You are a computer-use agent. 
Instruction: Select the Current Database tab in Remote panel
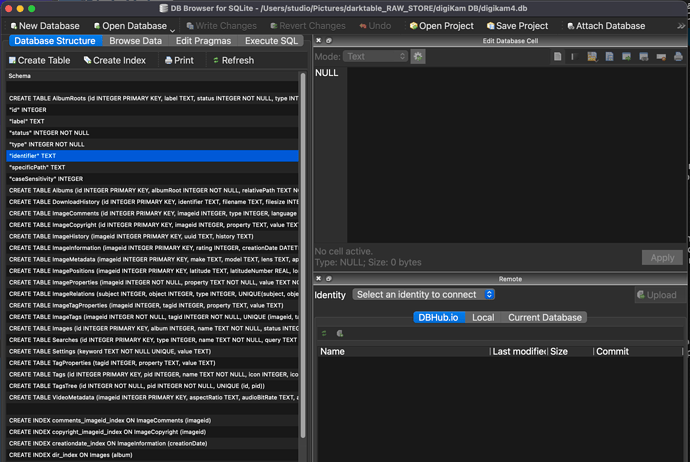(545, 317)
